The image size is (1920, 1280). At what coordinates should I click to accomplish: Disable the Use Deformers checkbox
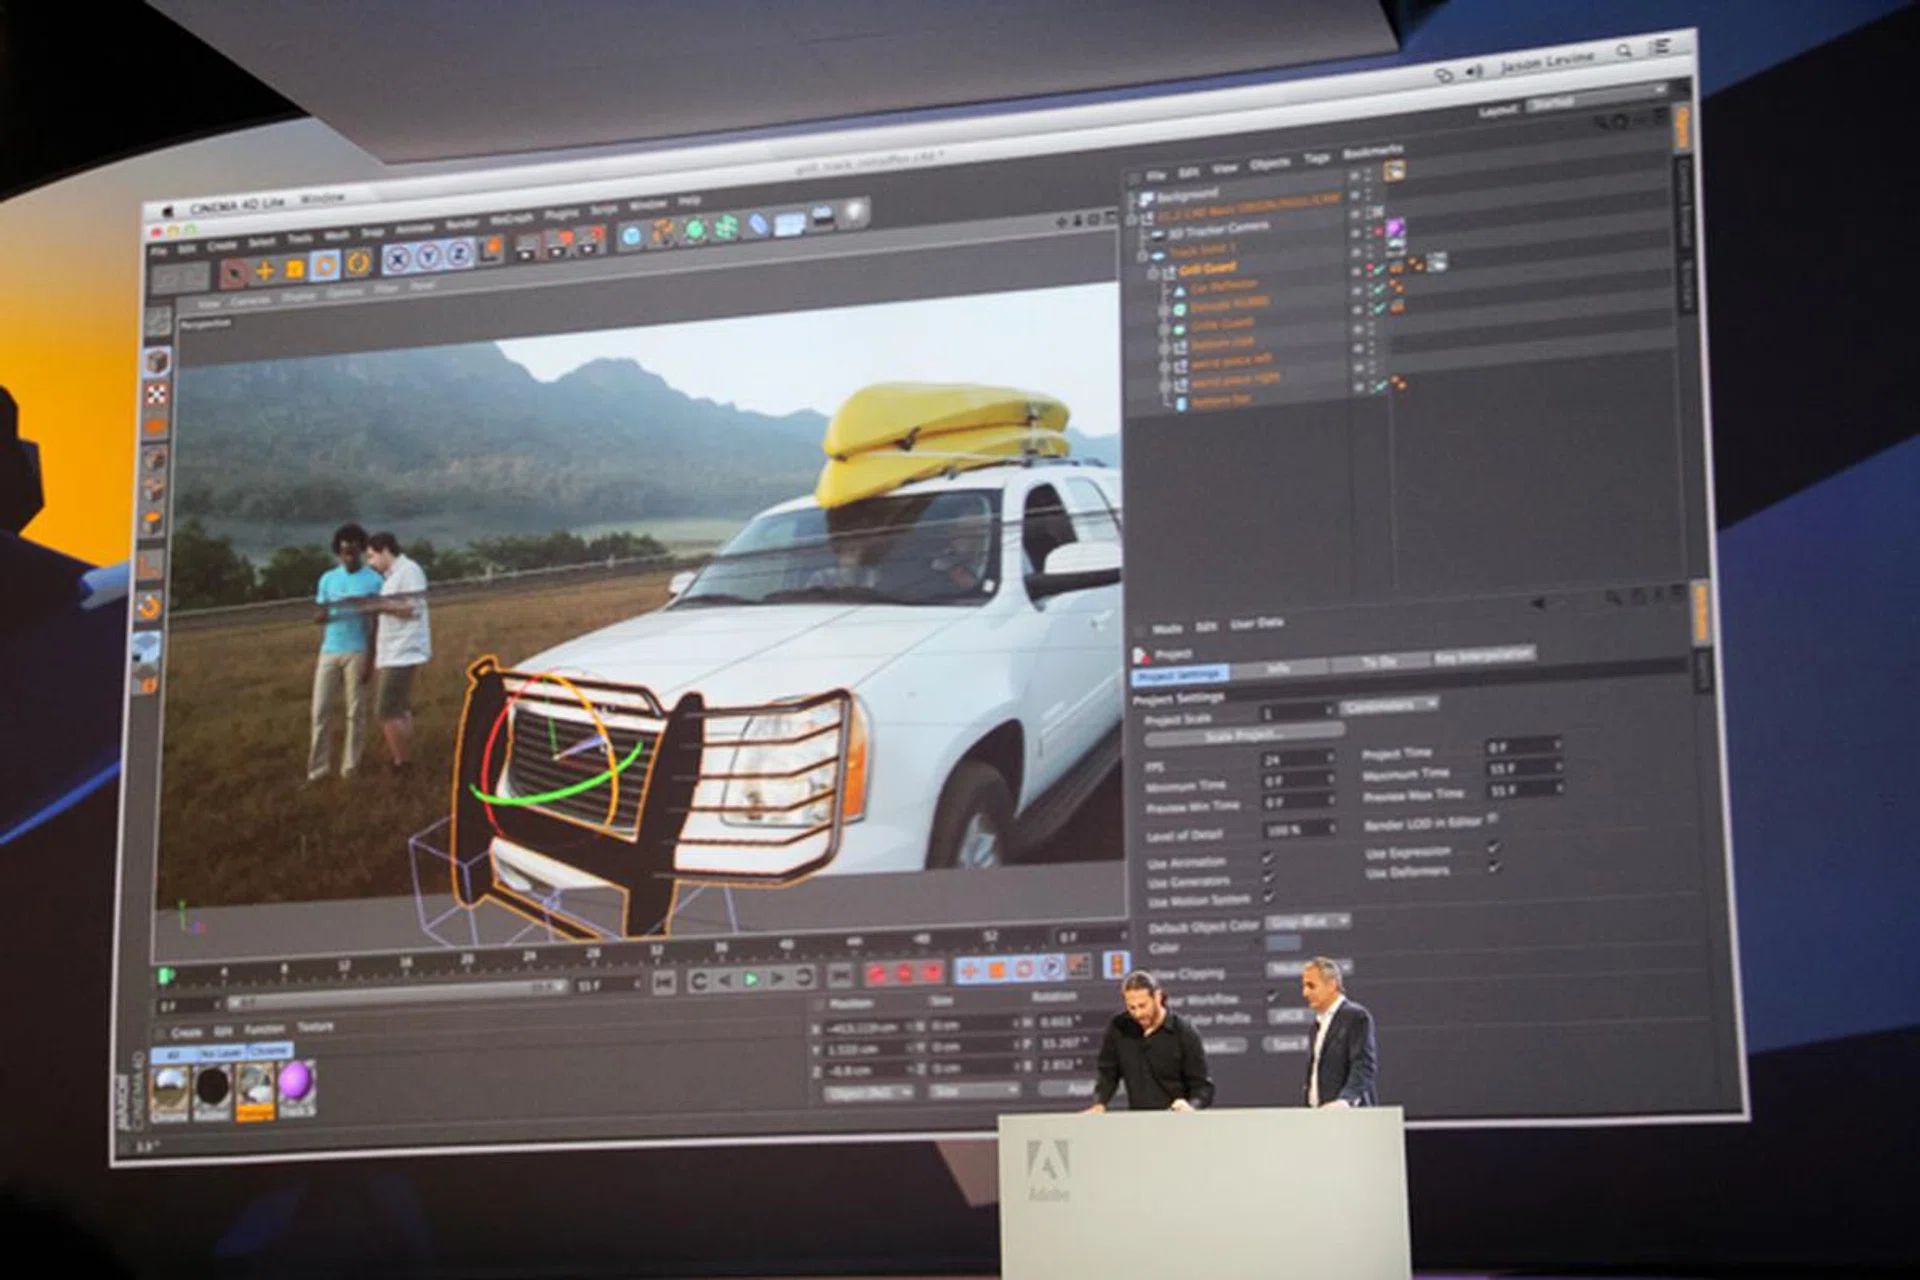(x=1491, y=870)
